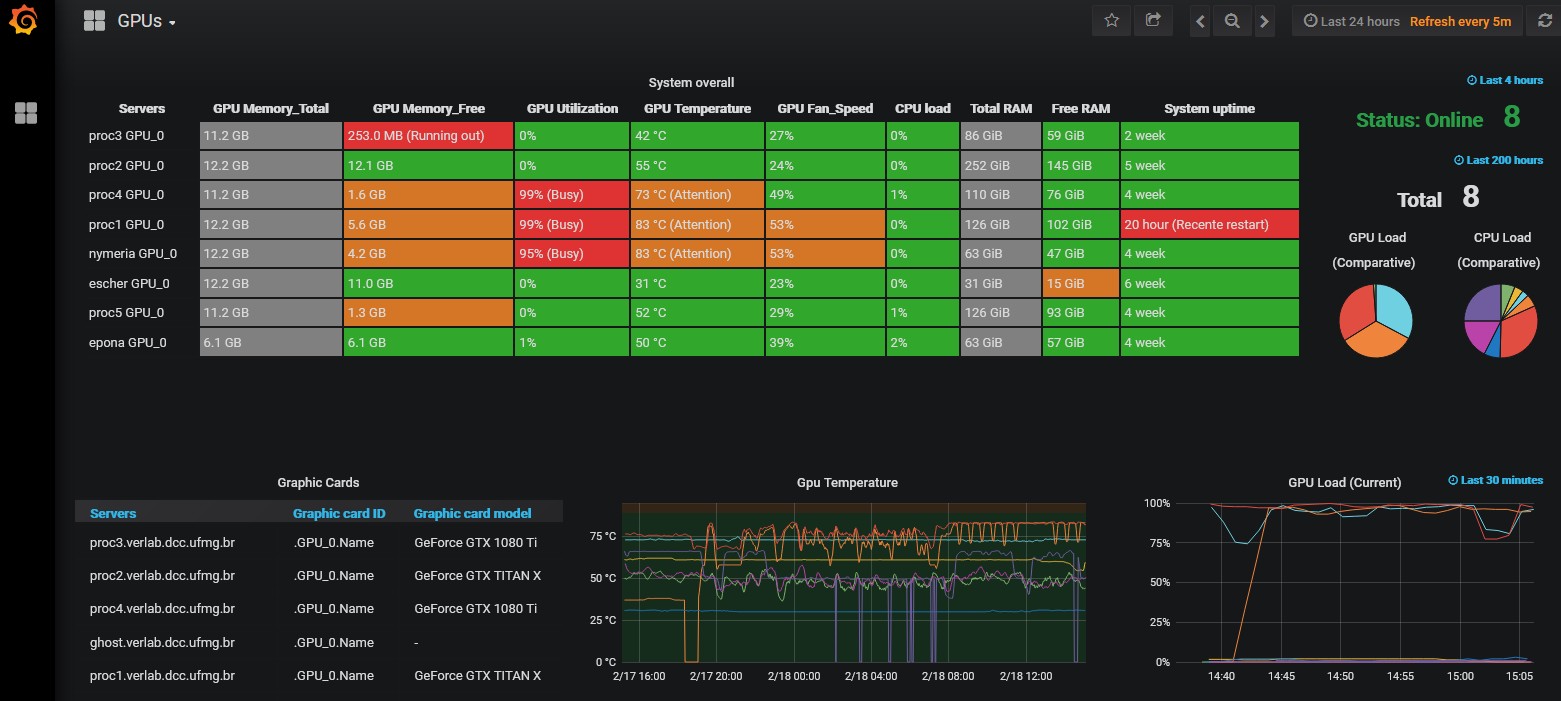Sort by Graphic card ID column
Screen dimensions: 1561x701
click(339, 513)
